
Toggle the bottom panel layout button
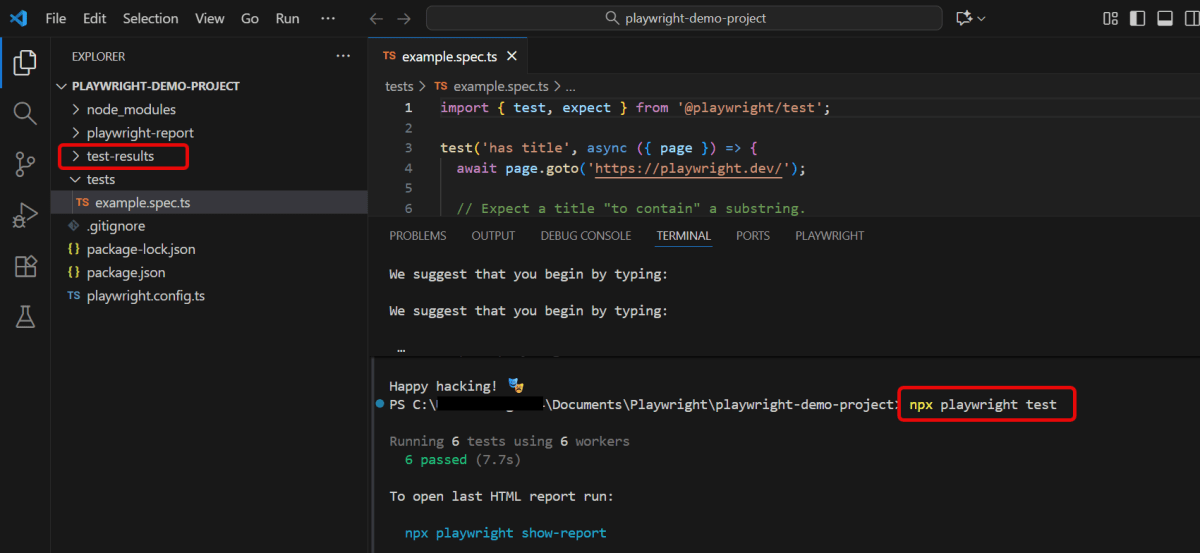click(x=1164, y=18)
